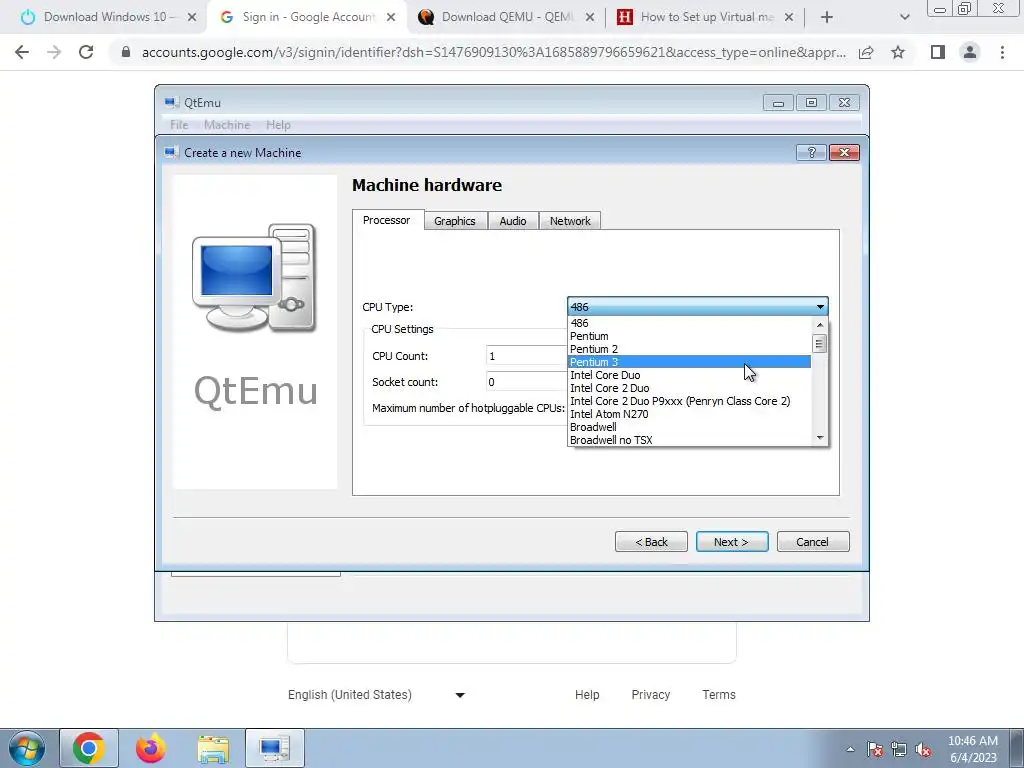Switch to Download Windows 10 tab
This screenshot has width=1024, height=768.
pyautogui.click(x=108, y=17)
